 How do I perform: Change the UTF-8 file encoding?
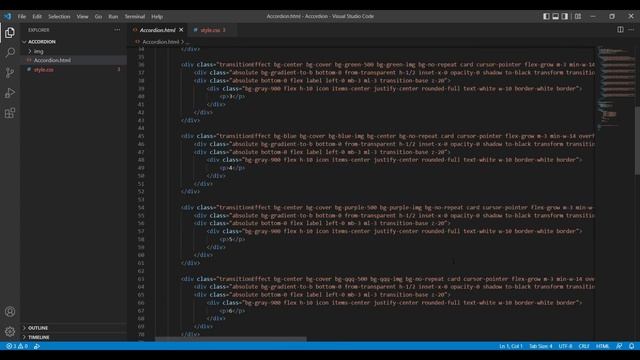click(x=565, y=346)
